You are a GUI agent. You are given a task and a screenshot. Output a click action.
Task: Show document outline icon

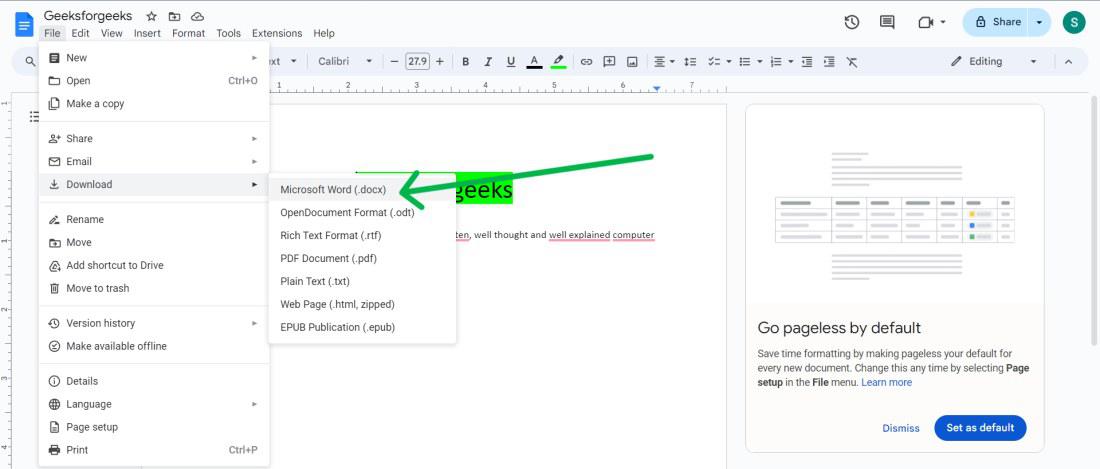pyautogui.click(x=33, y=116)
